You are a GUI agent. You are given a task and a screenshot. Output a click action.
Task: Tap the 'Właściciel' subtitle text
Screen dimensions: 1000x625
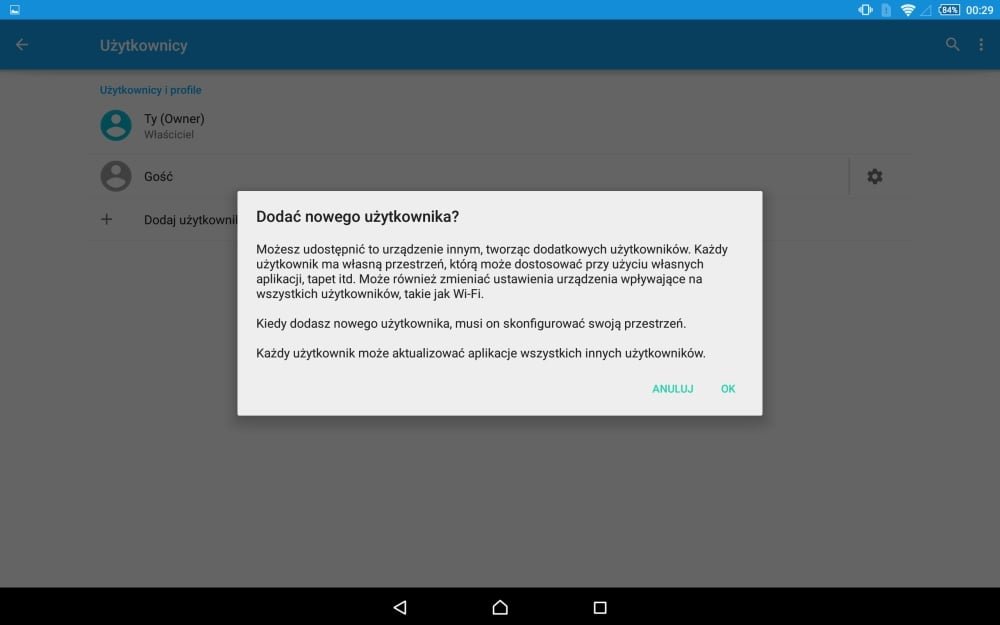(x=168, y=135)
